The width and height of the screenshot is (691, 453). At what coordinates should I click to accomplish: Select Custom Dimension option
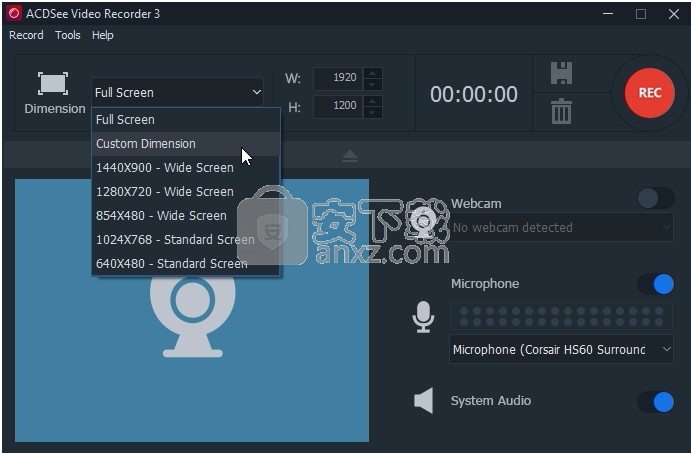pyautogui.click(x=186, y=144)
